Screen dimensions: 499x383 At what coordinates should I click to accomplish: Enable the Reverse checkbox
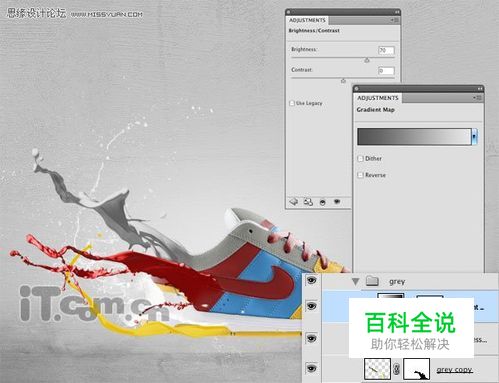pos(360,175)
